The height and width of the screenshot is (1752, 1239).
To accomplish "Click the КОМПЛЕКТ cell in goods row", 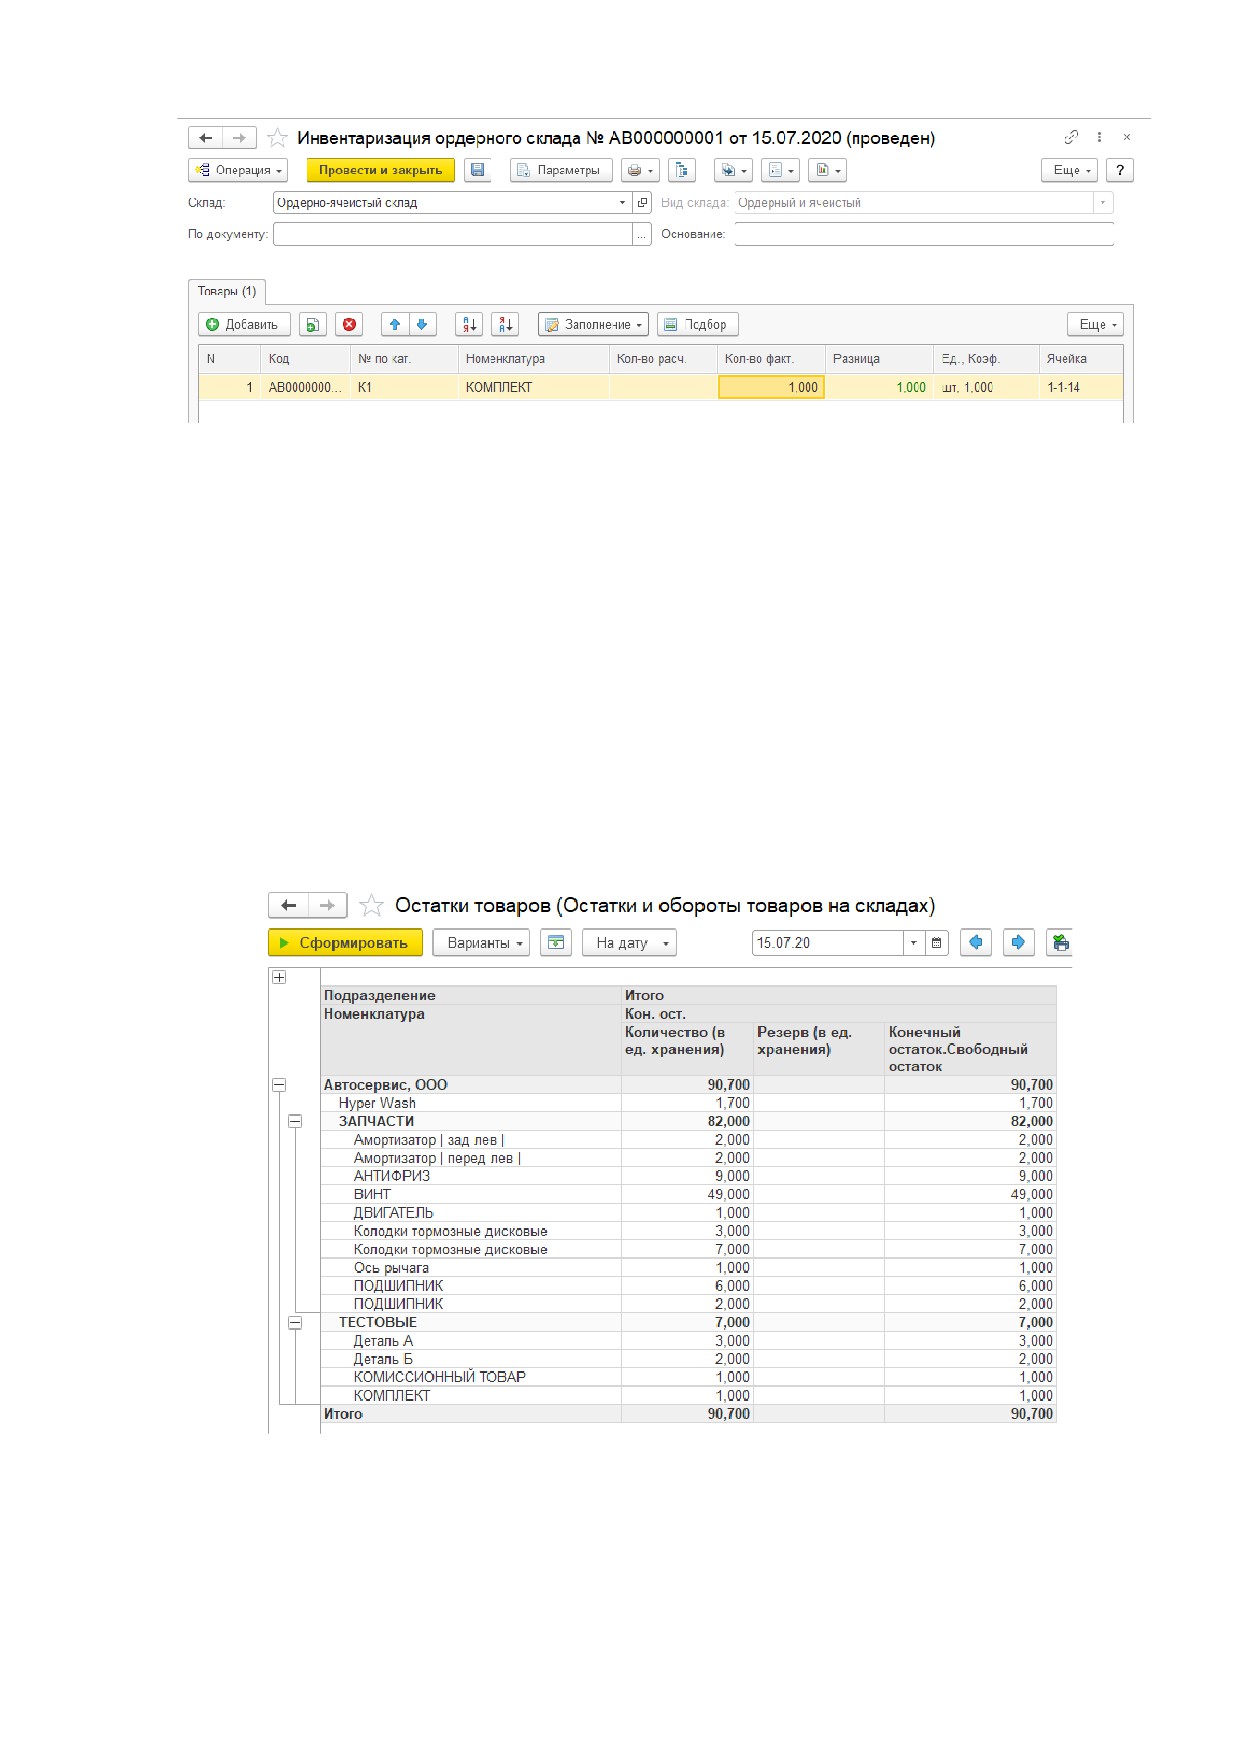I will point(534,387).
